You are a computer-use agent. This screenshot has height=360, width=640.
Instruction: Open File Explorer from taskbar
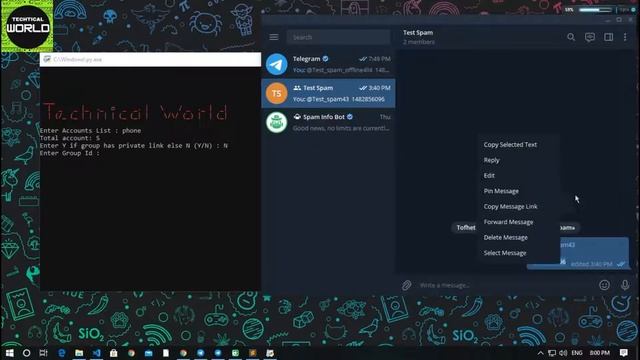79,353
